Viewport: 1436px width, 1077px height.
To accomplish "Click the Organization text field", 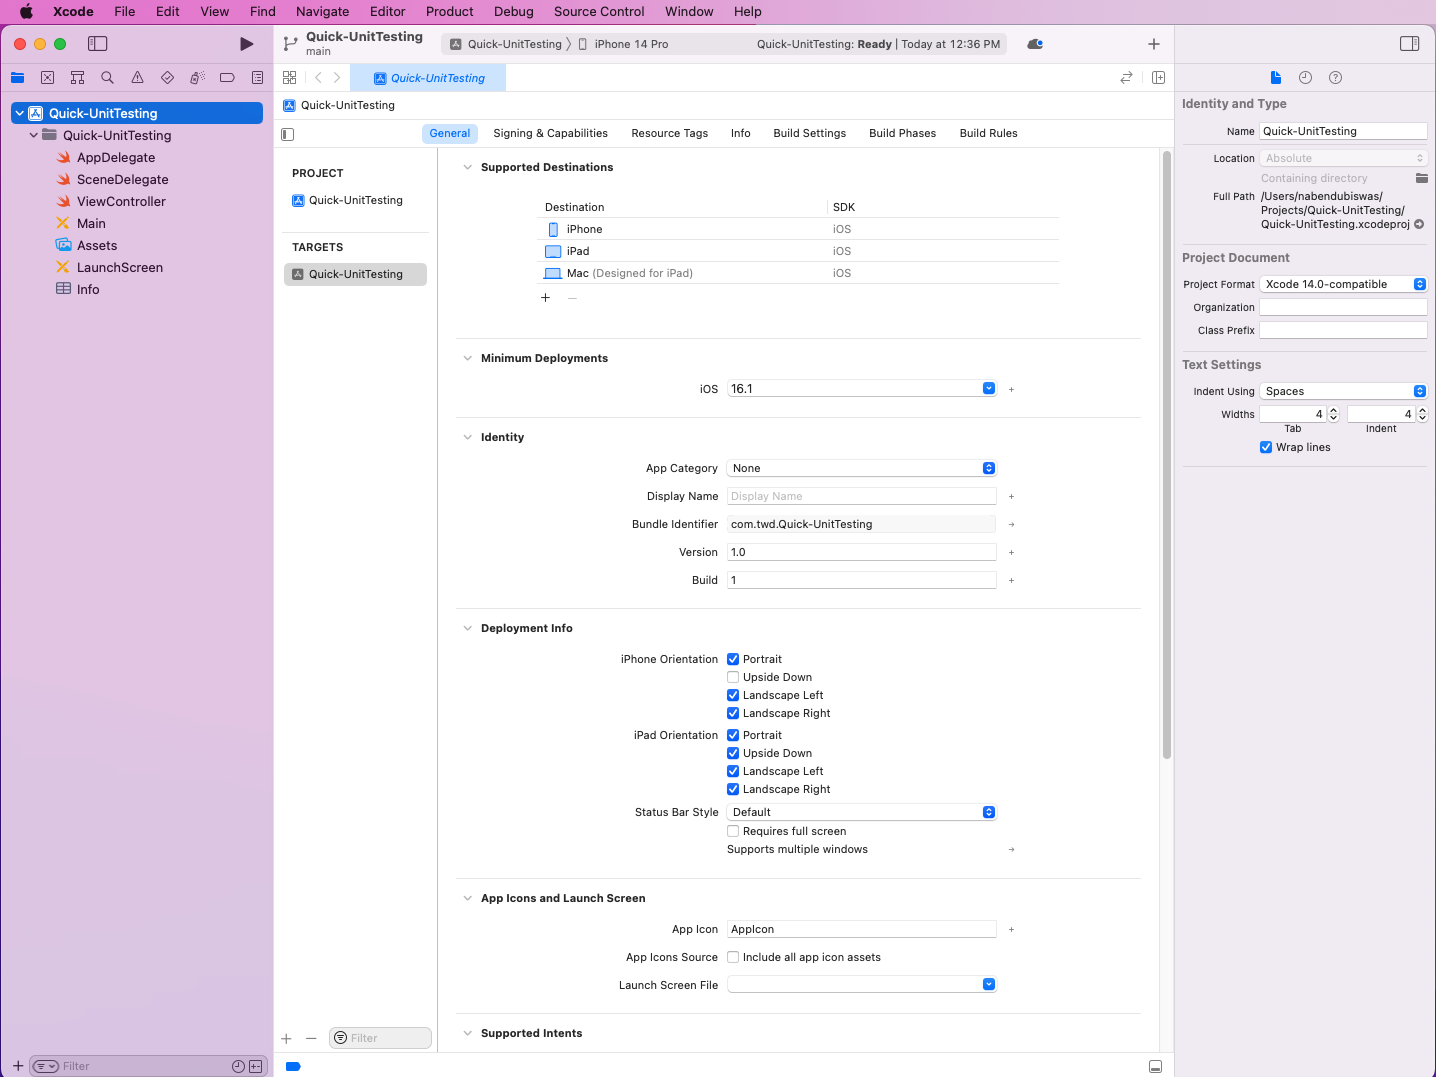I will click(x=1343, y=307).
